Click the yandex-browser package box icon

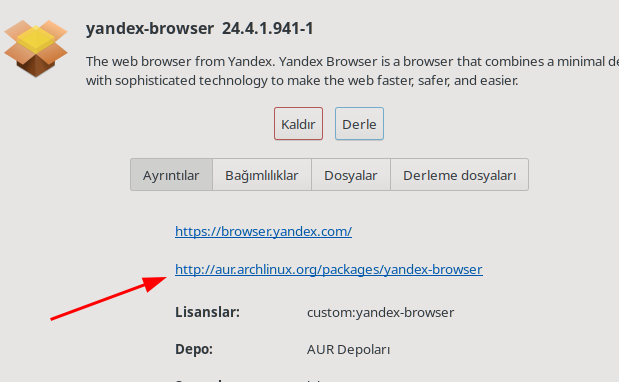click(x=36, y=48)
